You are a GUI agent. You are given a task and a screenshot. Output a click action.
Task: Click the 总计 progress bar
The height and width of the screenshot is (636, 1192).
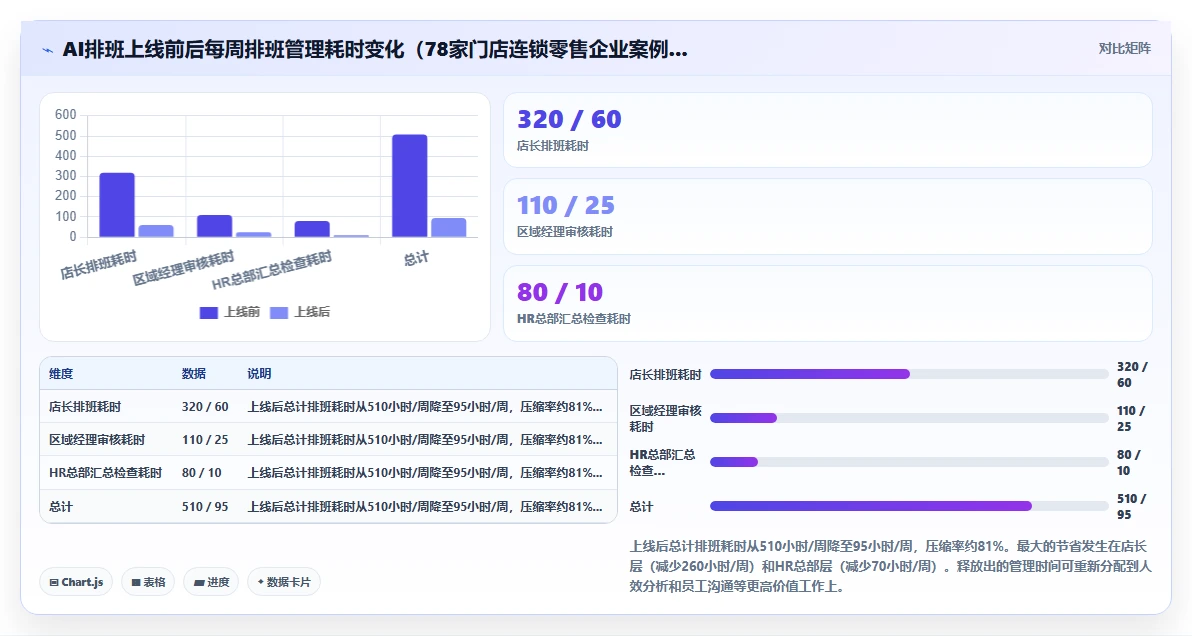[909, 506]
